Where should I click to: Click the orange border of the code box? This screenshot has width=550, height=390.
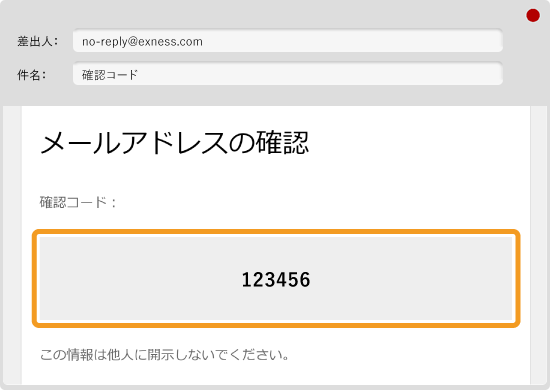point(276,233)
